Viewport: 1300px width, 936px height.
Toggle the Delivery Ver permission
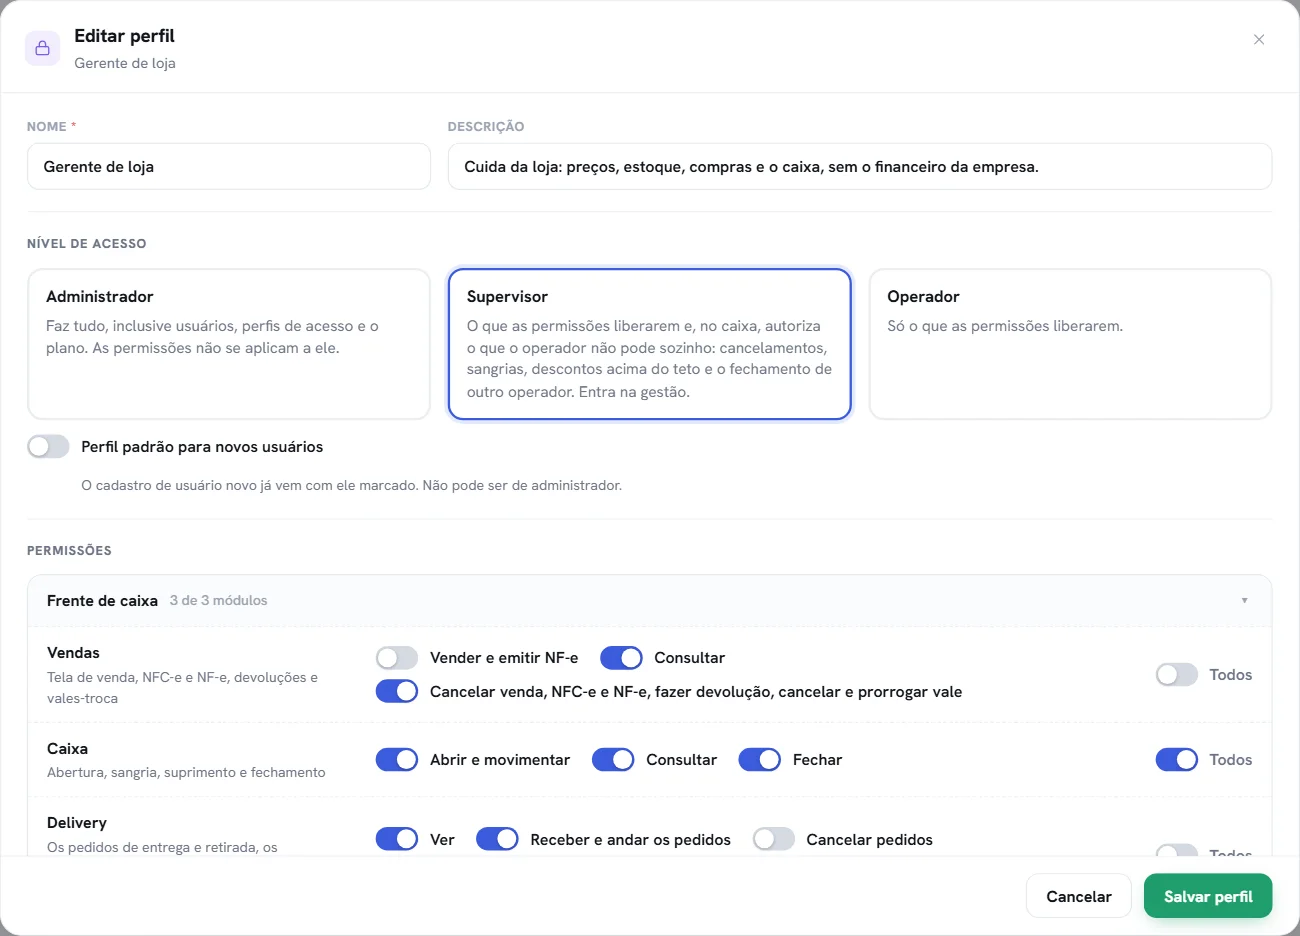click(397, 840)
